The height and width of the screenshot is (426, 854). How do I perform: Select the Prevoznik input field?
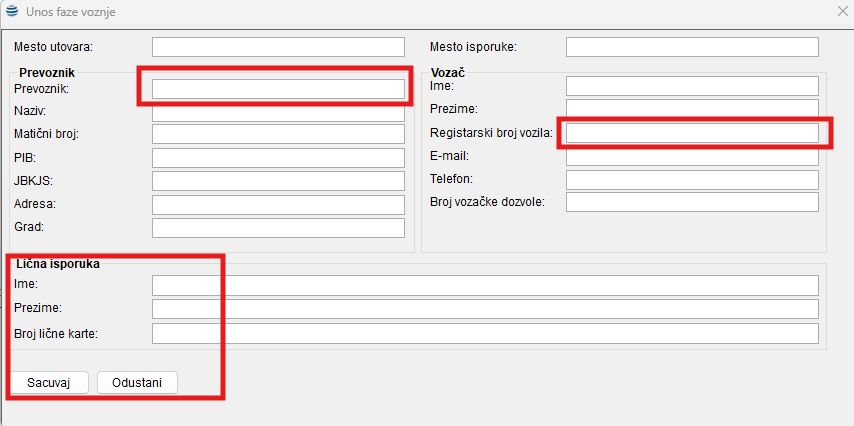278,89
